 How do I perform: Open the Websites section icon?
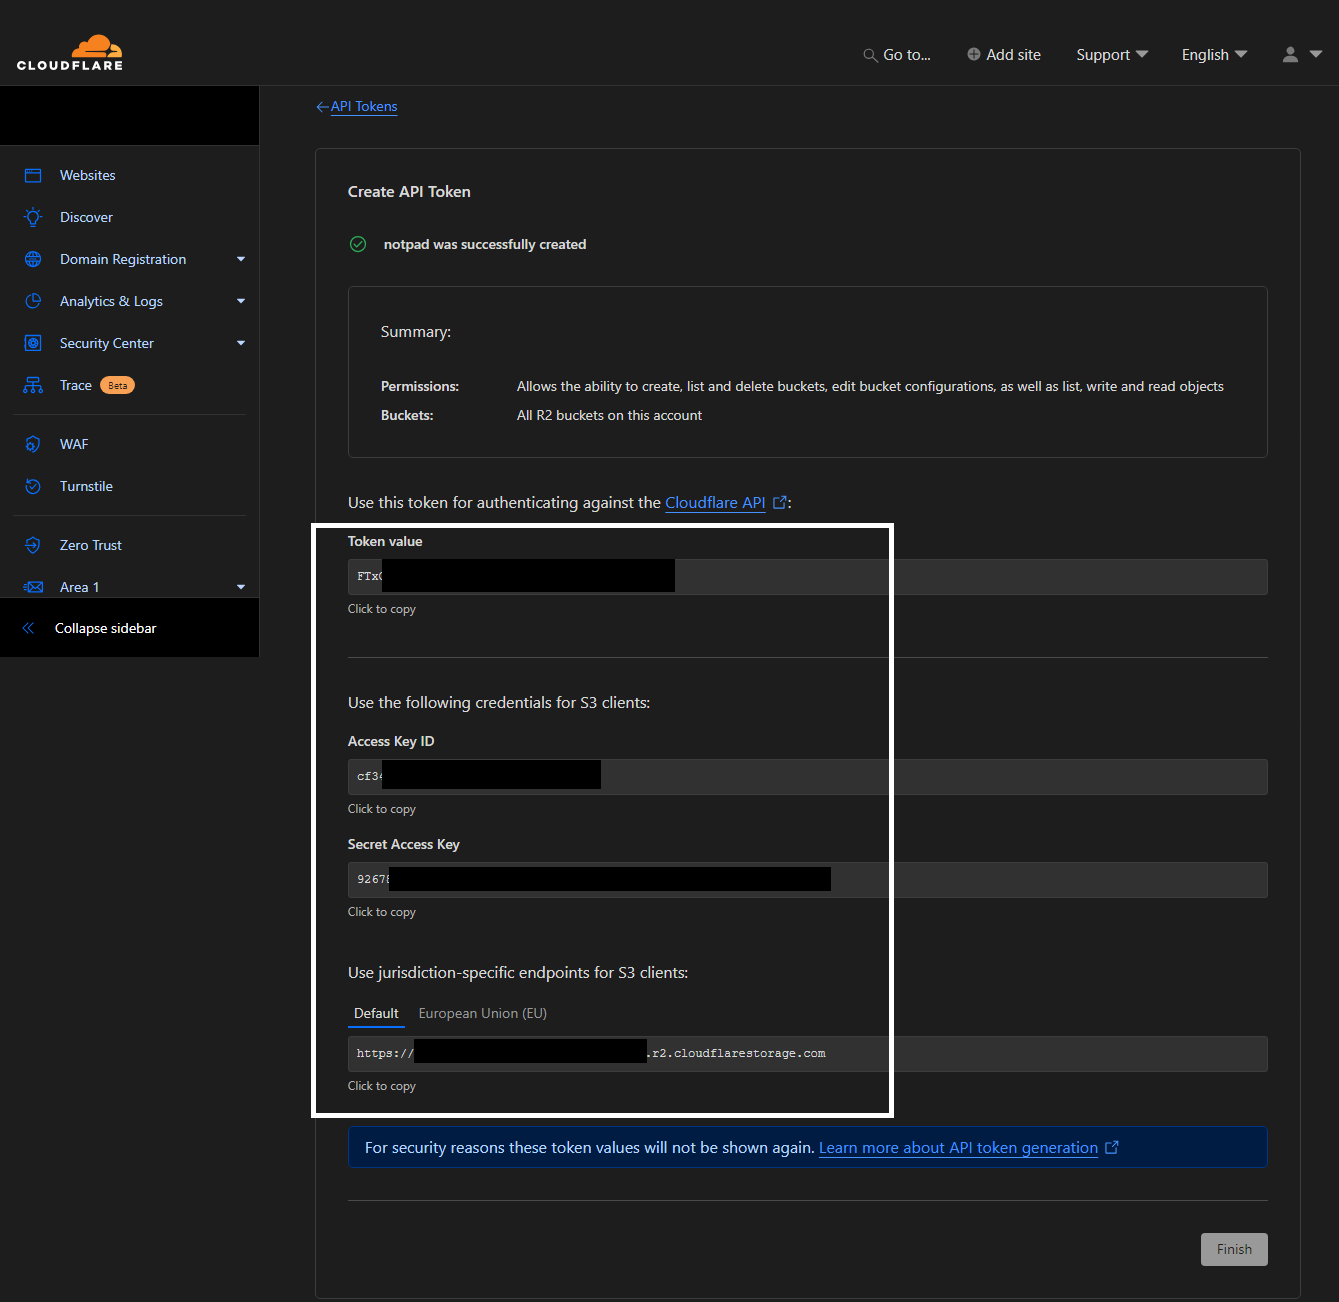[32, 175]
